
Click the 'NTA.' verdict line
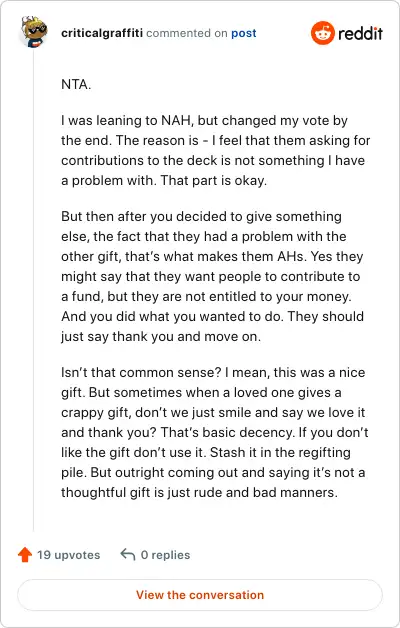pyautogui.click(x=76, y=85)
